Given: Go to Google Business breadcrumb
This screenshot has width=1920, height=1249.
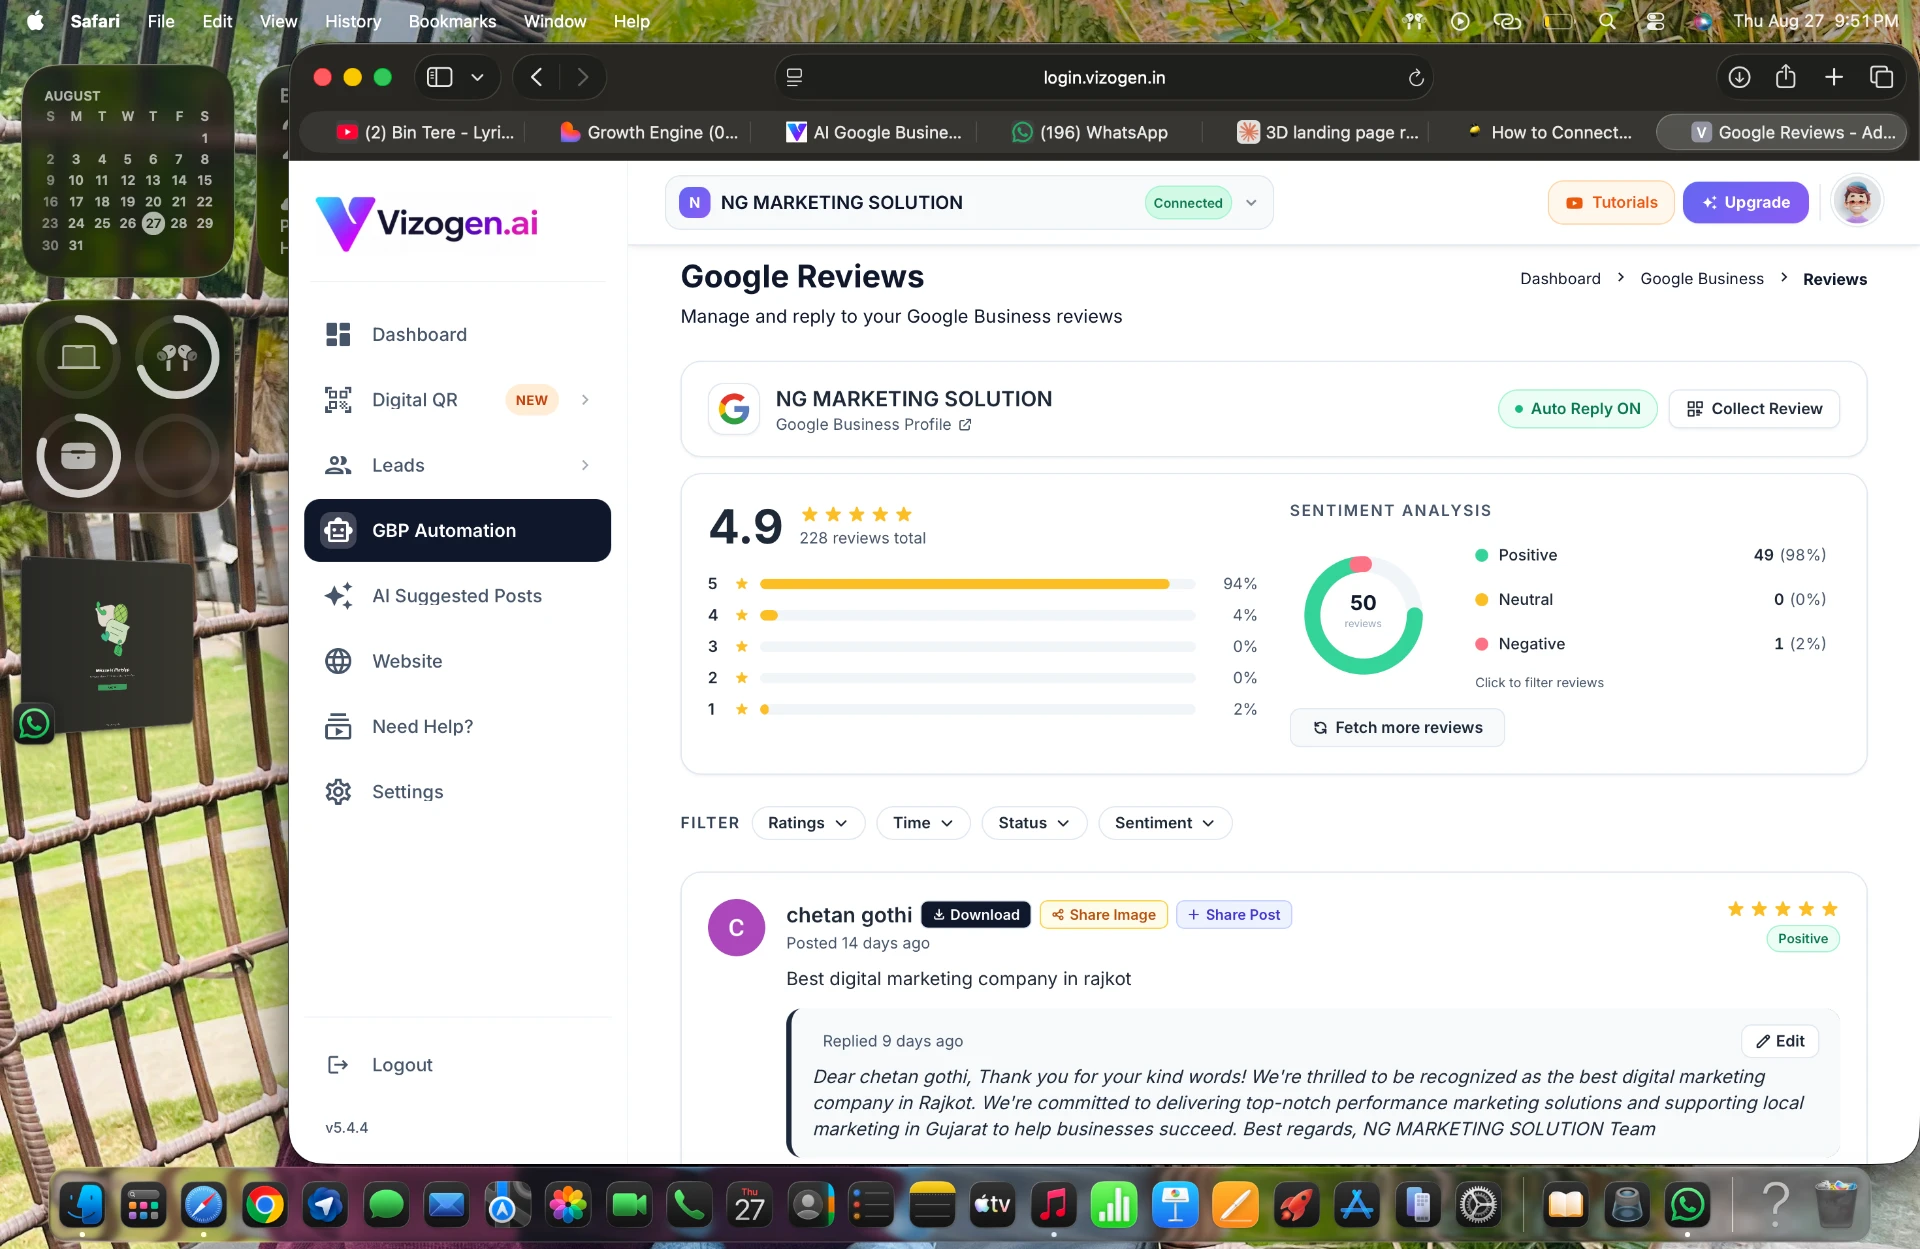Looking at the screenshot, I should coord(1702,279).
